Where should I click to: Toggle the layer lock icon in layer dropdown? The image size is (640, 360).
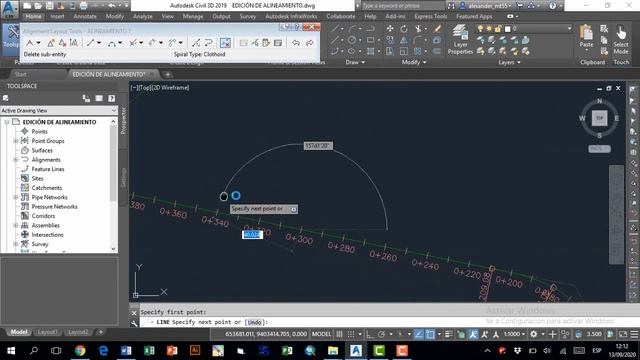pos(498,29)
